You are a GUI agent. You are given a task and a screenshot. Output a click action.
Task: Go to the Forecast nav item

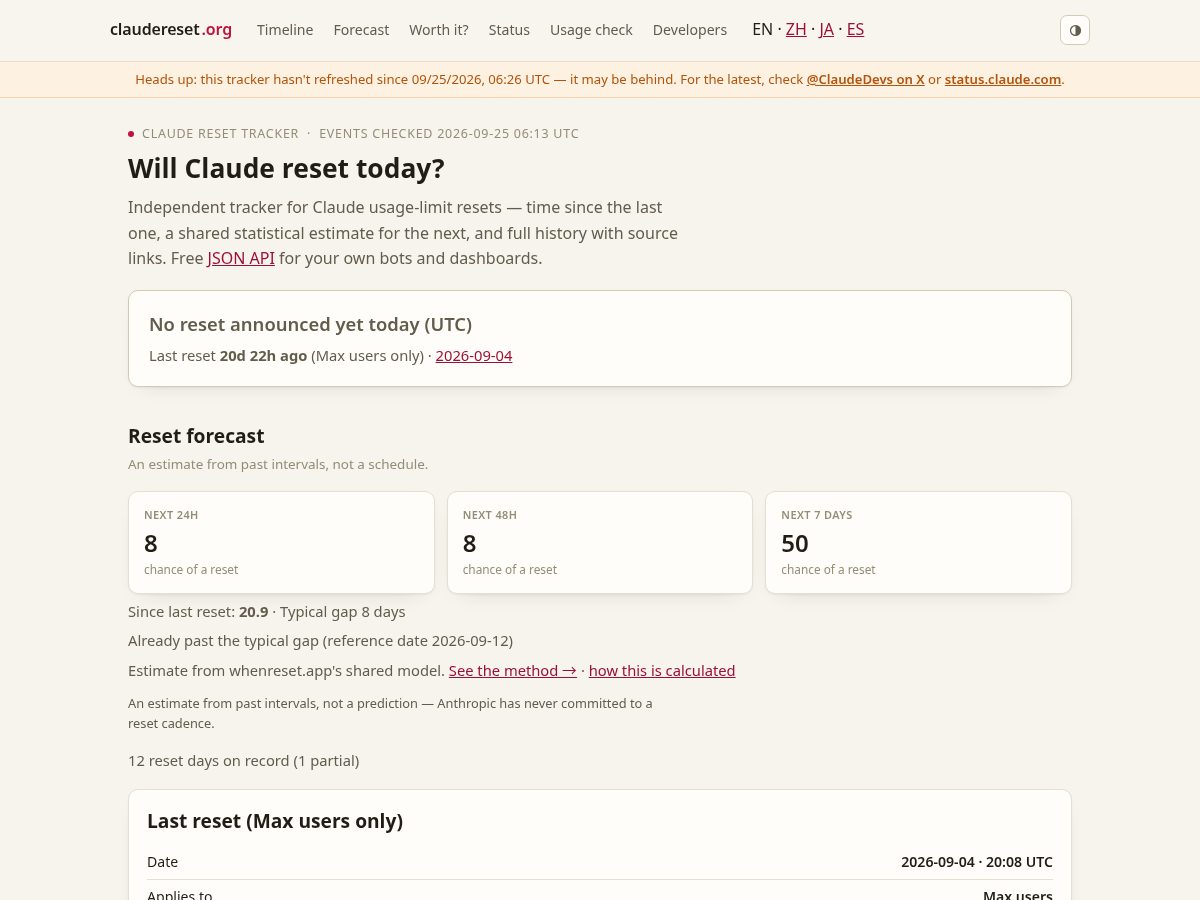pyautogui.click(x=361, y=30)
